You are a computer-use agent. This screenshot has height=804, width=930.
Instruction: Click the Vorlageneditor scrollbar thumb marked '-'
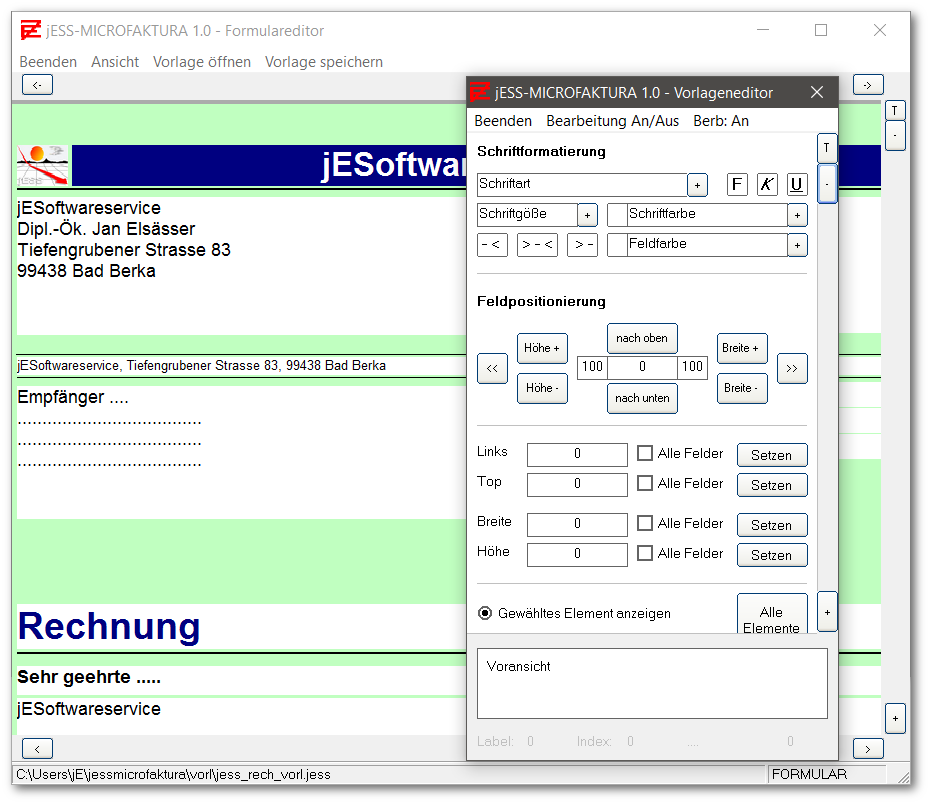point(827,184)
